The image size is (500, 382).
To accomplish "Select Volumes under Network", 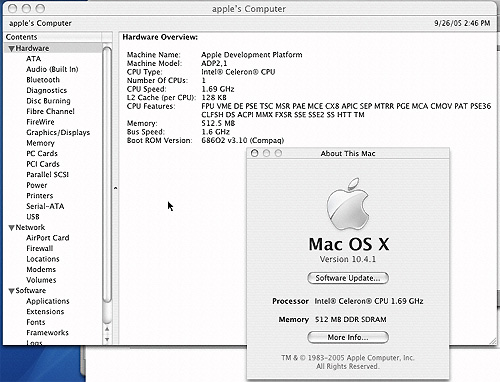I will coord(41,280).
